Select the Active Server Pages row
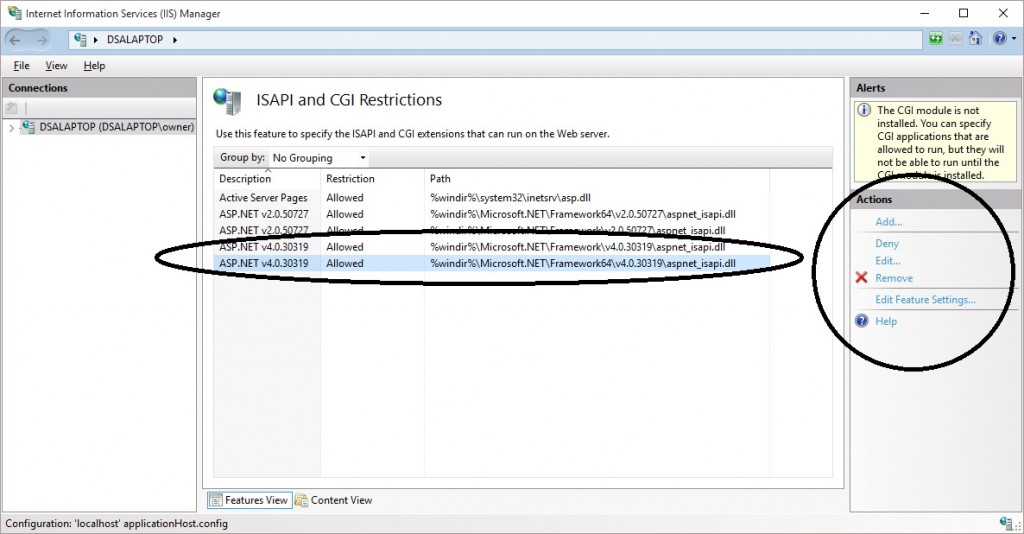The height and width of the screenshot is (534, 1024). click(x=491, y=197)
